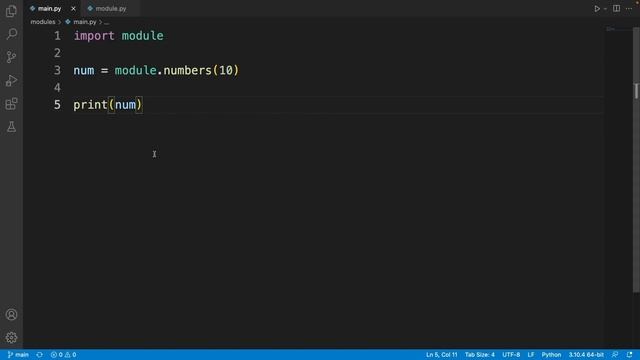Open the Extensions view

click(11, 104)
